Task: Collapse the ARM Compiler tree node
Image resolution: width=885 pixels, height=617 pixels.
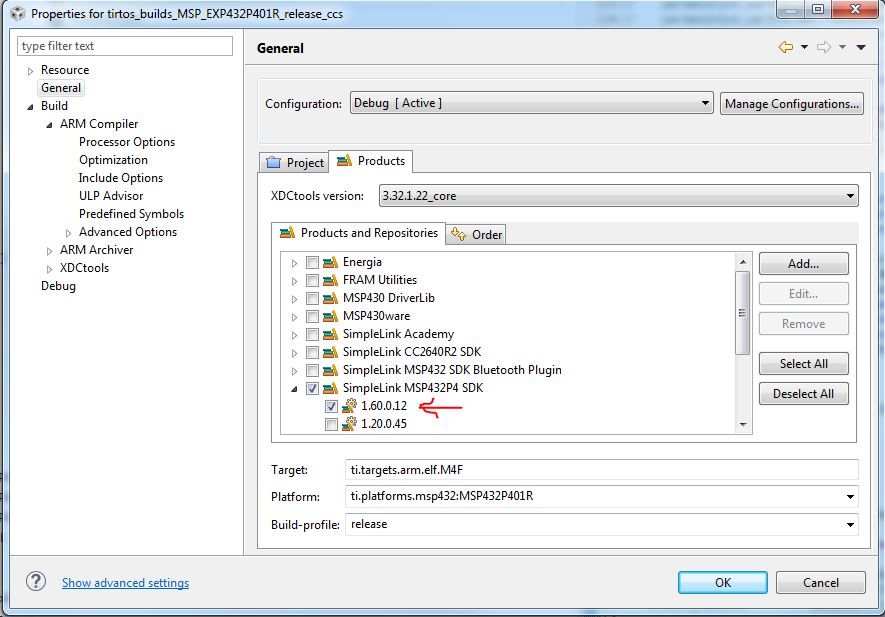Action: click(x=49, y=125)
